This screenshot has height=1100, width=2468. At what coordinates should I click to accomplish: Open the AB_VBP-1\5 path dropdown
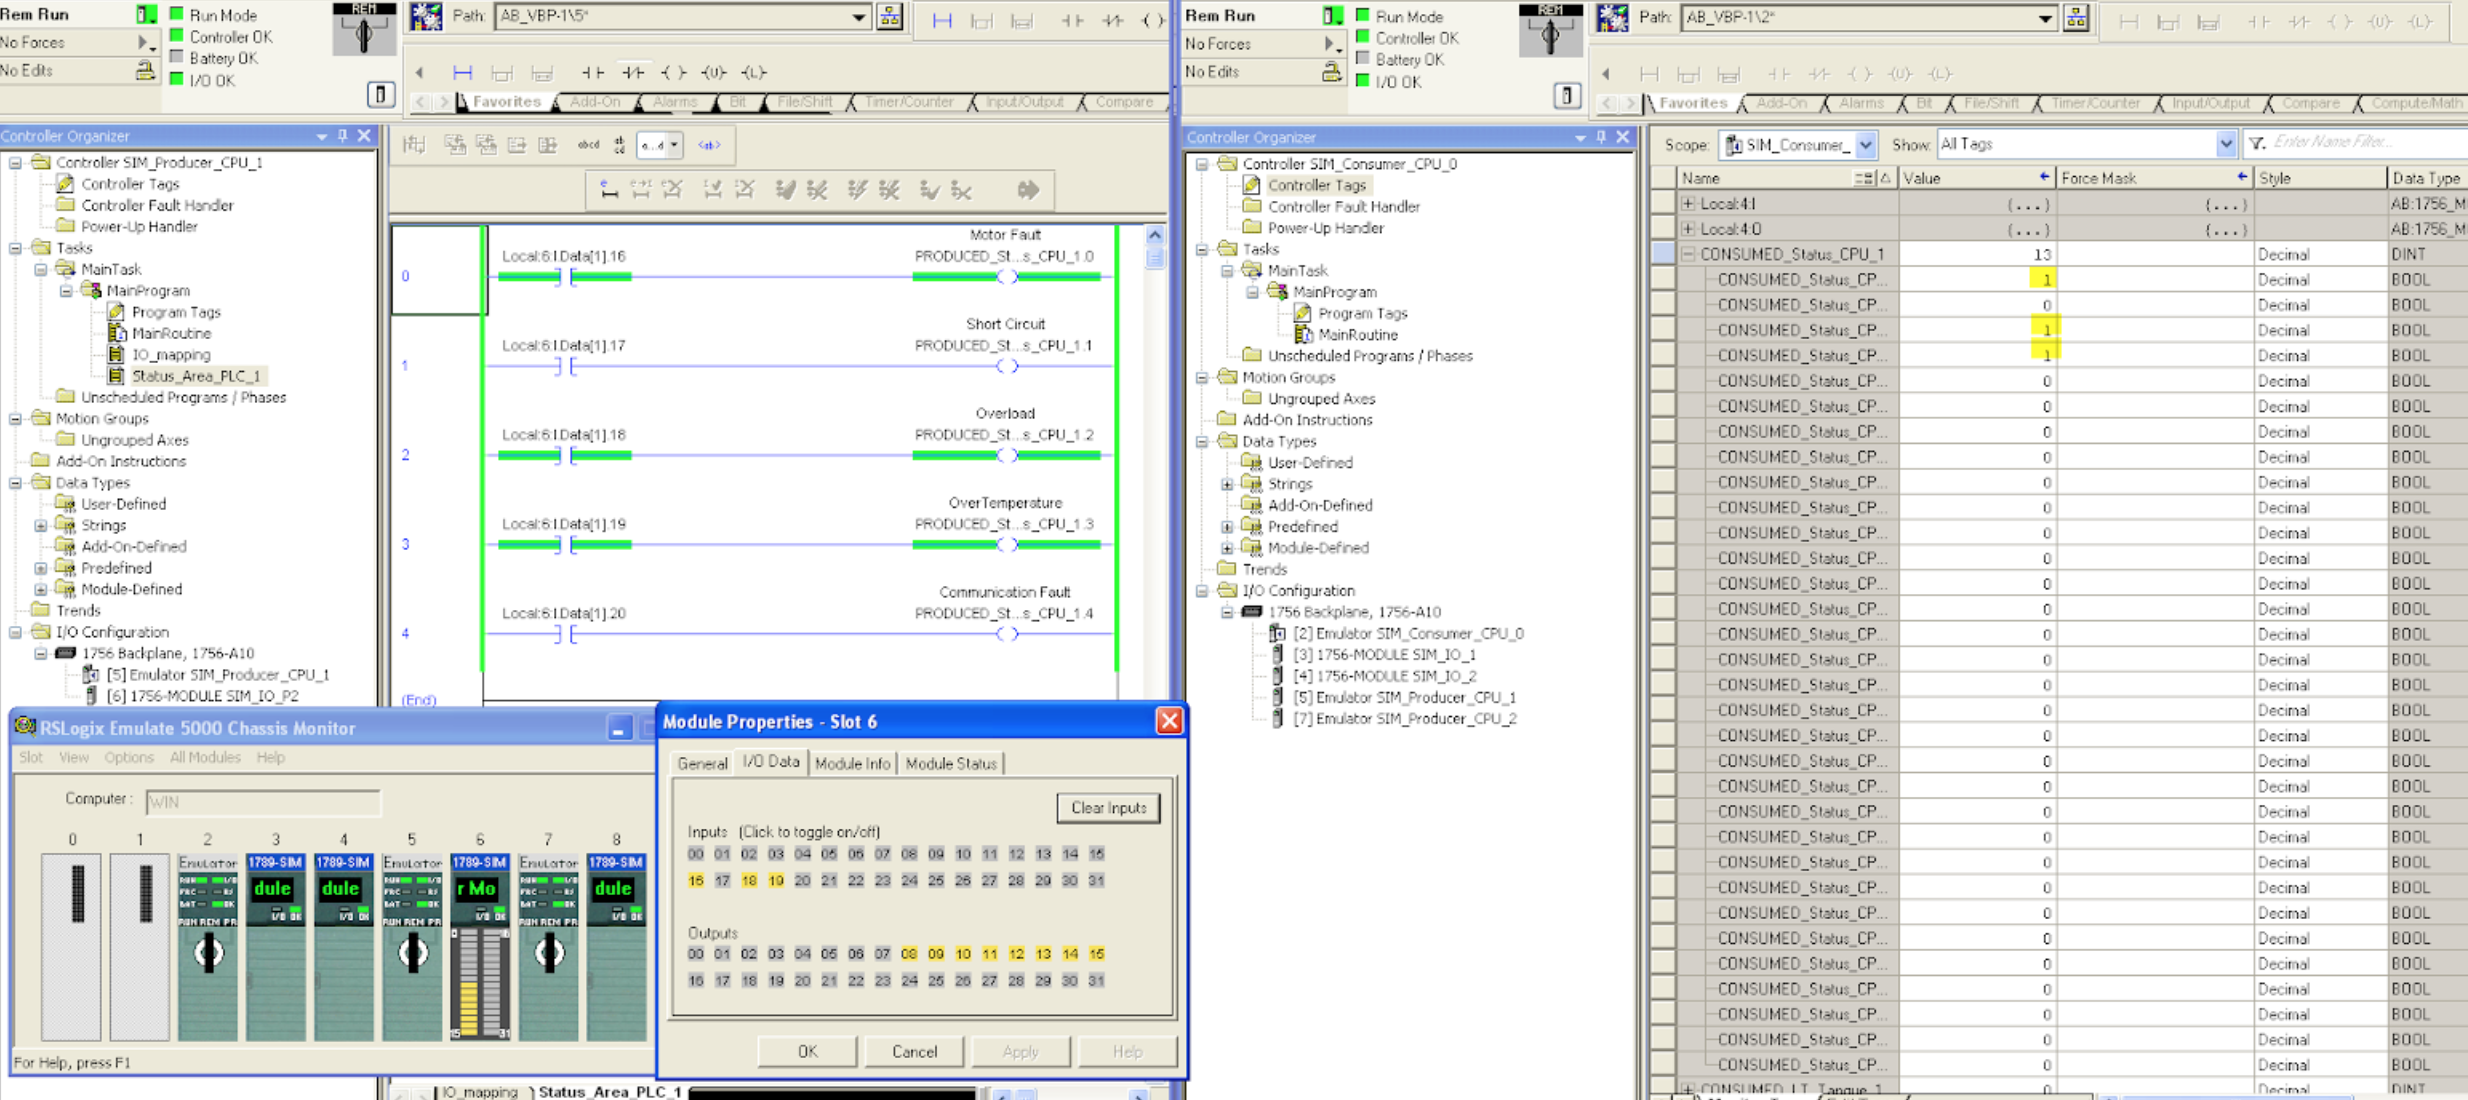pos(858,17)
